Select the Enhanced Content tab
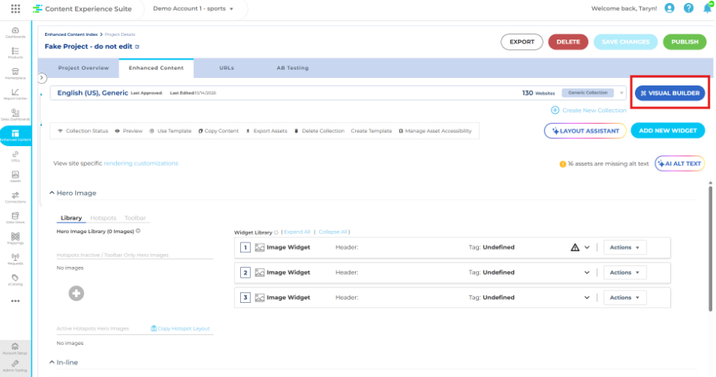Viewport: 716px width, 377px height. coord(156,68)
